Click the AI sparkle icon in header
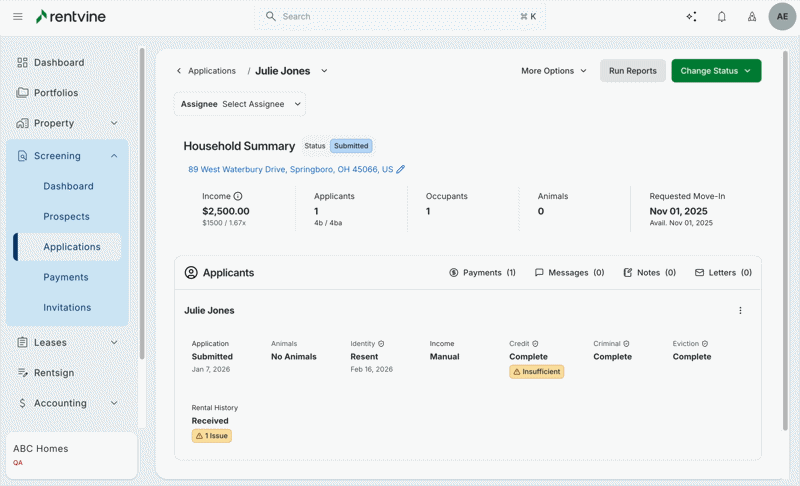Screen dimensions: 800x486 (x=691, y=17)
